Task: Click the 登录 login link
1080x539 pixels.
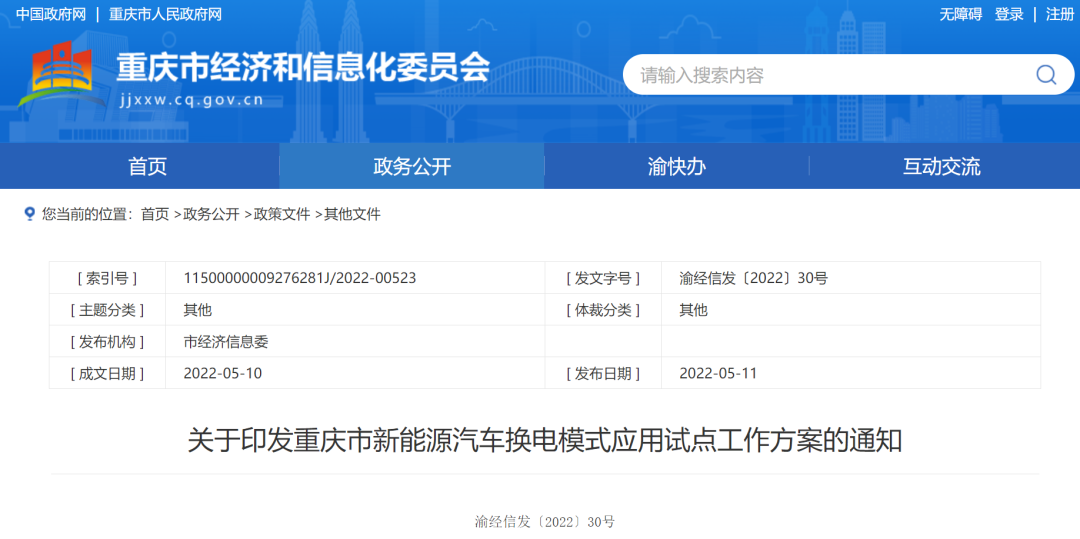Action: pos(1009,14)
